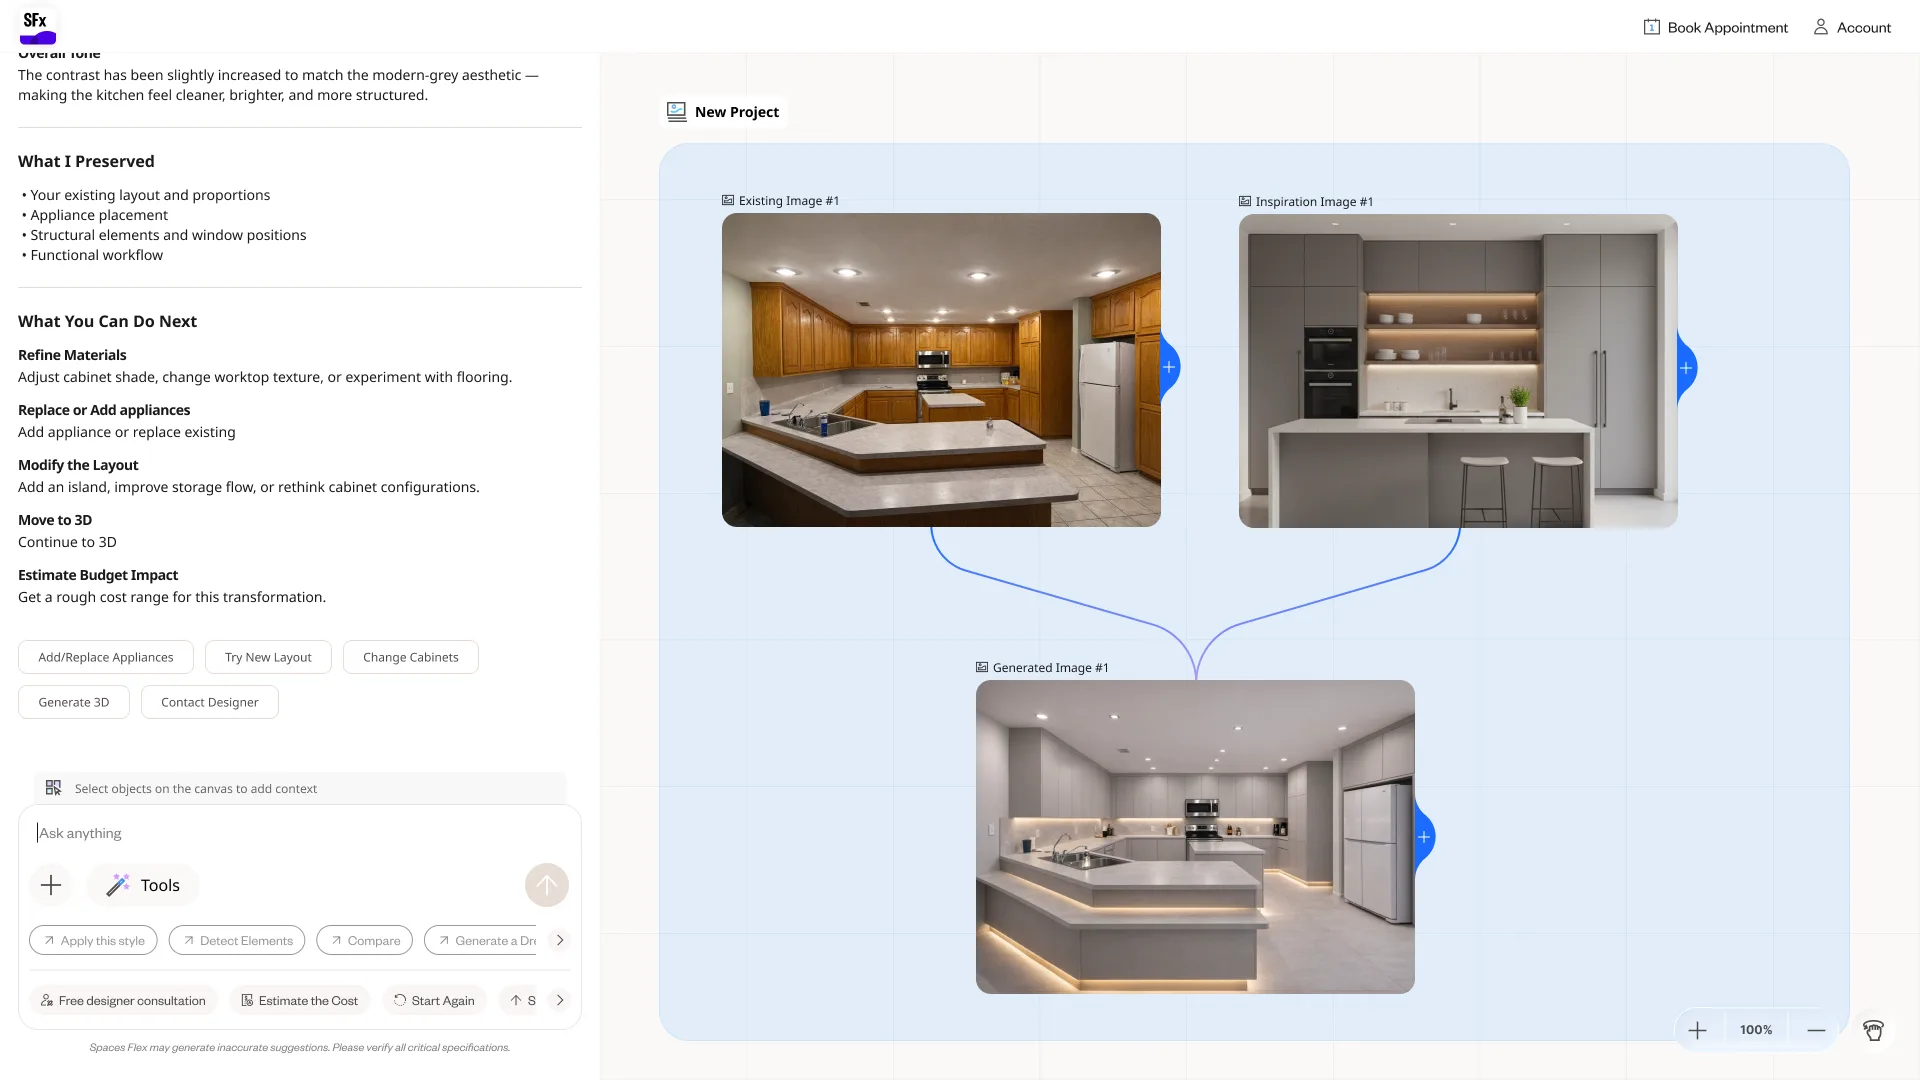Expand the second suggestion row with its chevron
The height and width of the screenshot is (1080, 1920).
coord(560,1000)
